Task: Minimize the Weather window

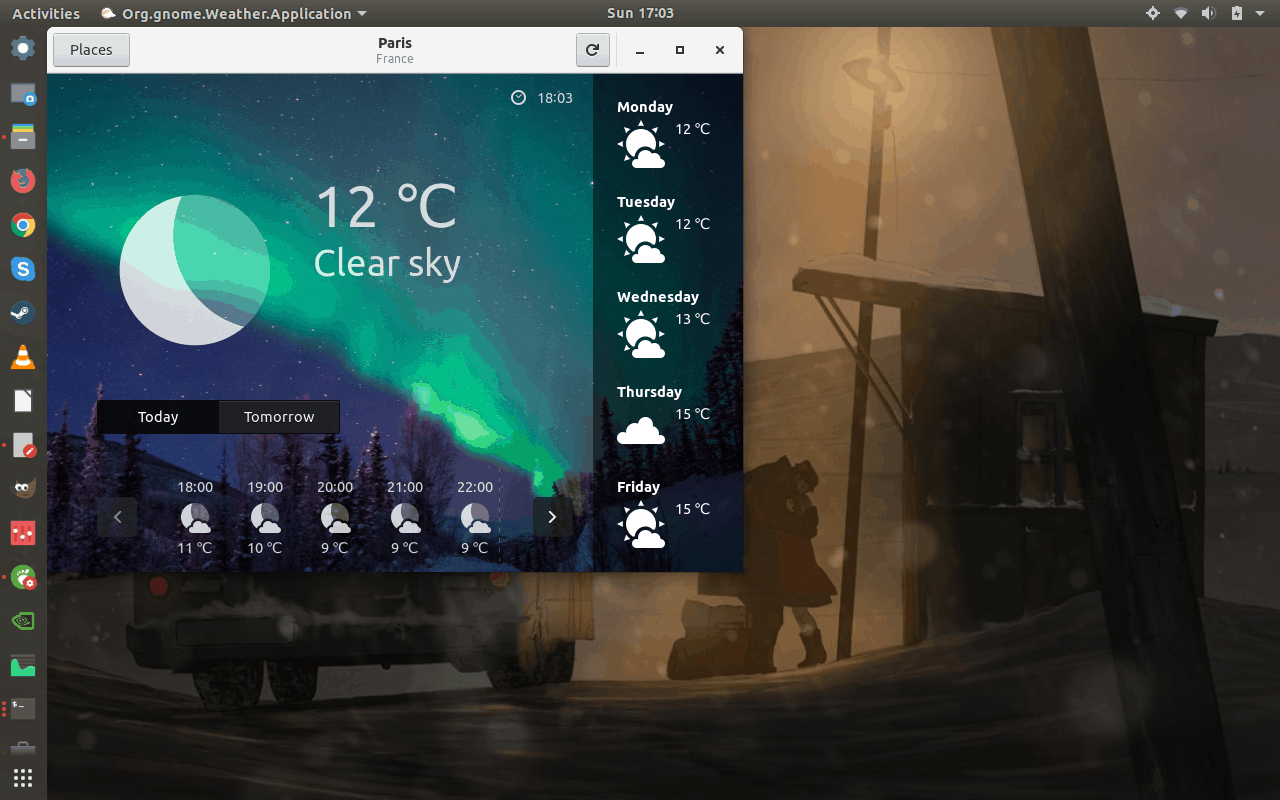Action: pos(640,50)
